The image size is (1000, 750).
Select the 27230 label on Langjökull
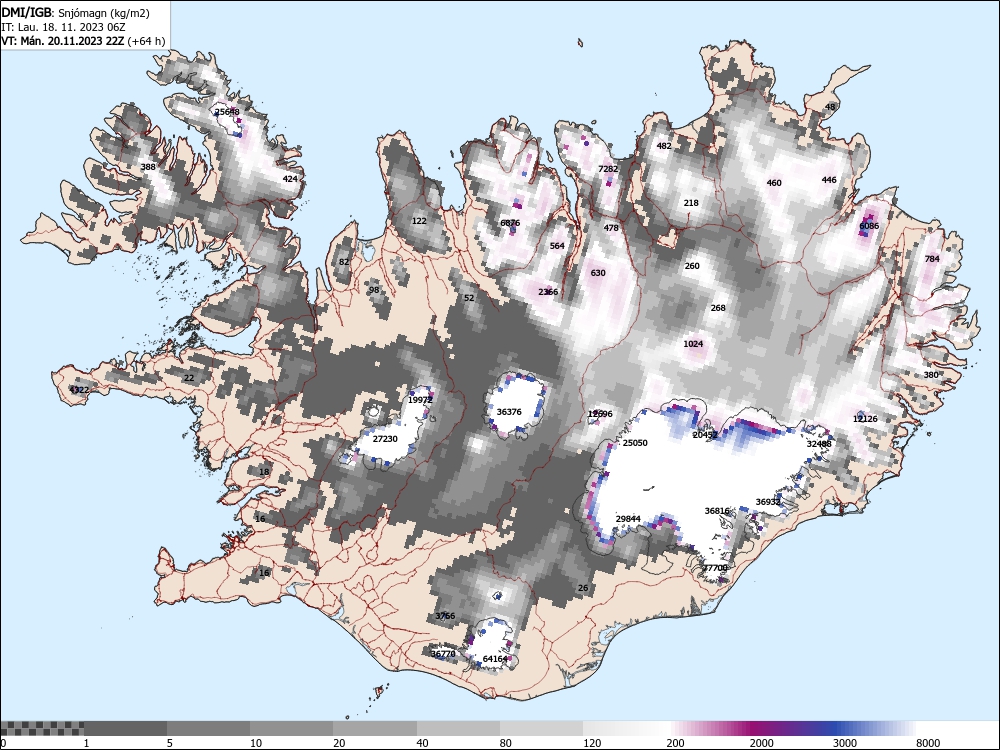[385, 439]
